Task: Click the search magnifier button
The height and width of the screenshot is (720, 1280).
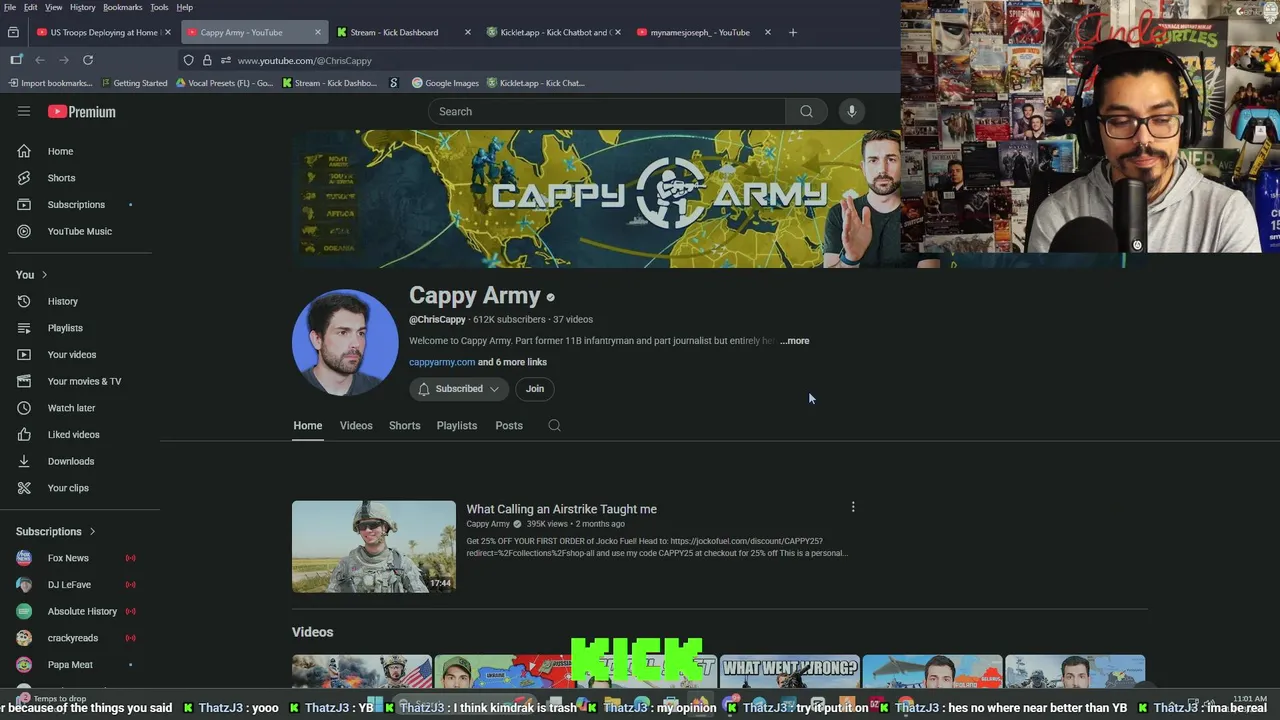Action: tap(806, 111)
